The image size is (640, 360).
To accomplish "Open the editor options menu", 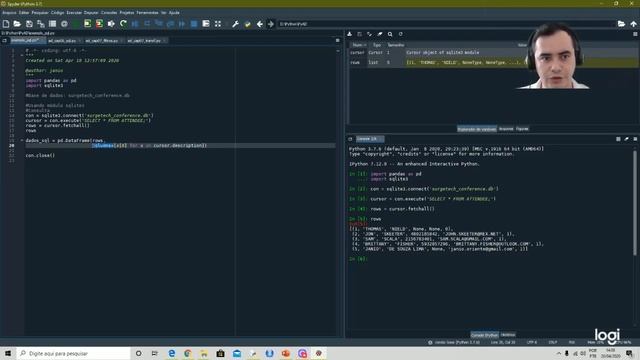I will [338, 40].
